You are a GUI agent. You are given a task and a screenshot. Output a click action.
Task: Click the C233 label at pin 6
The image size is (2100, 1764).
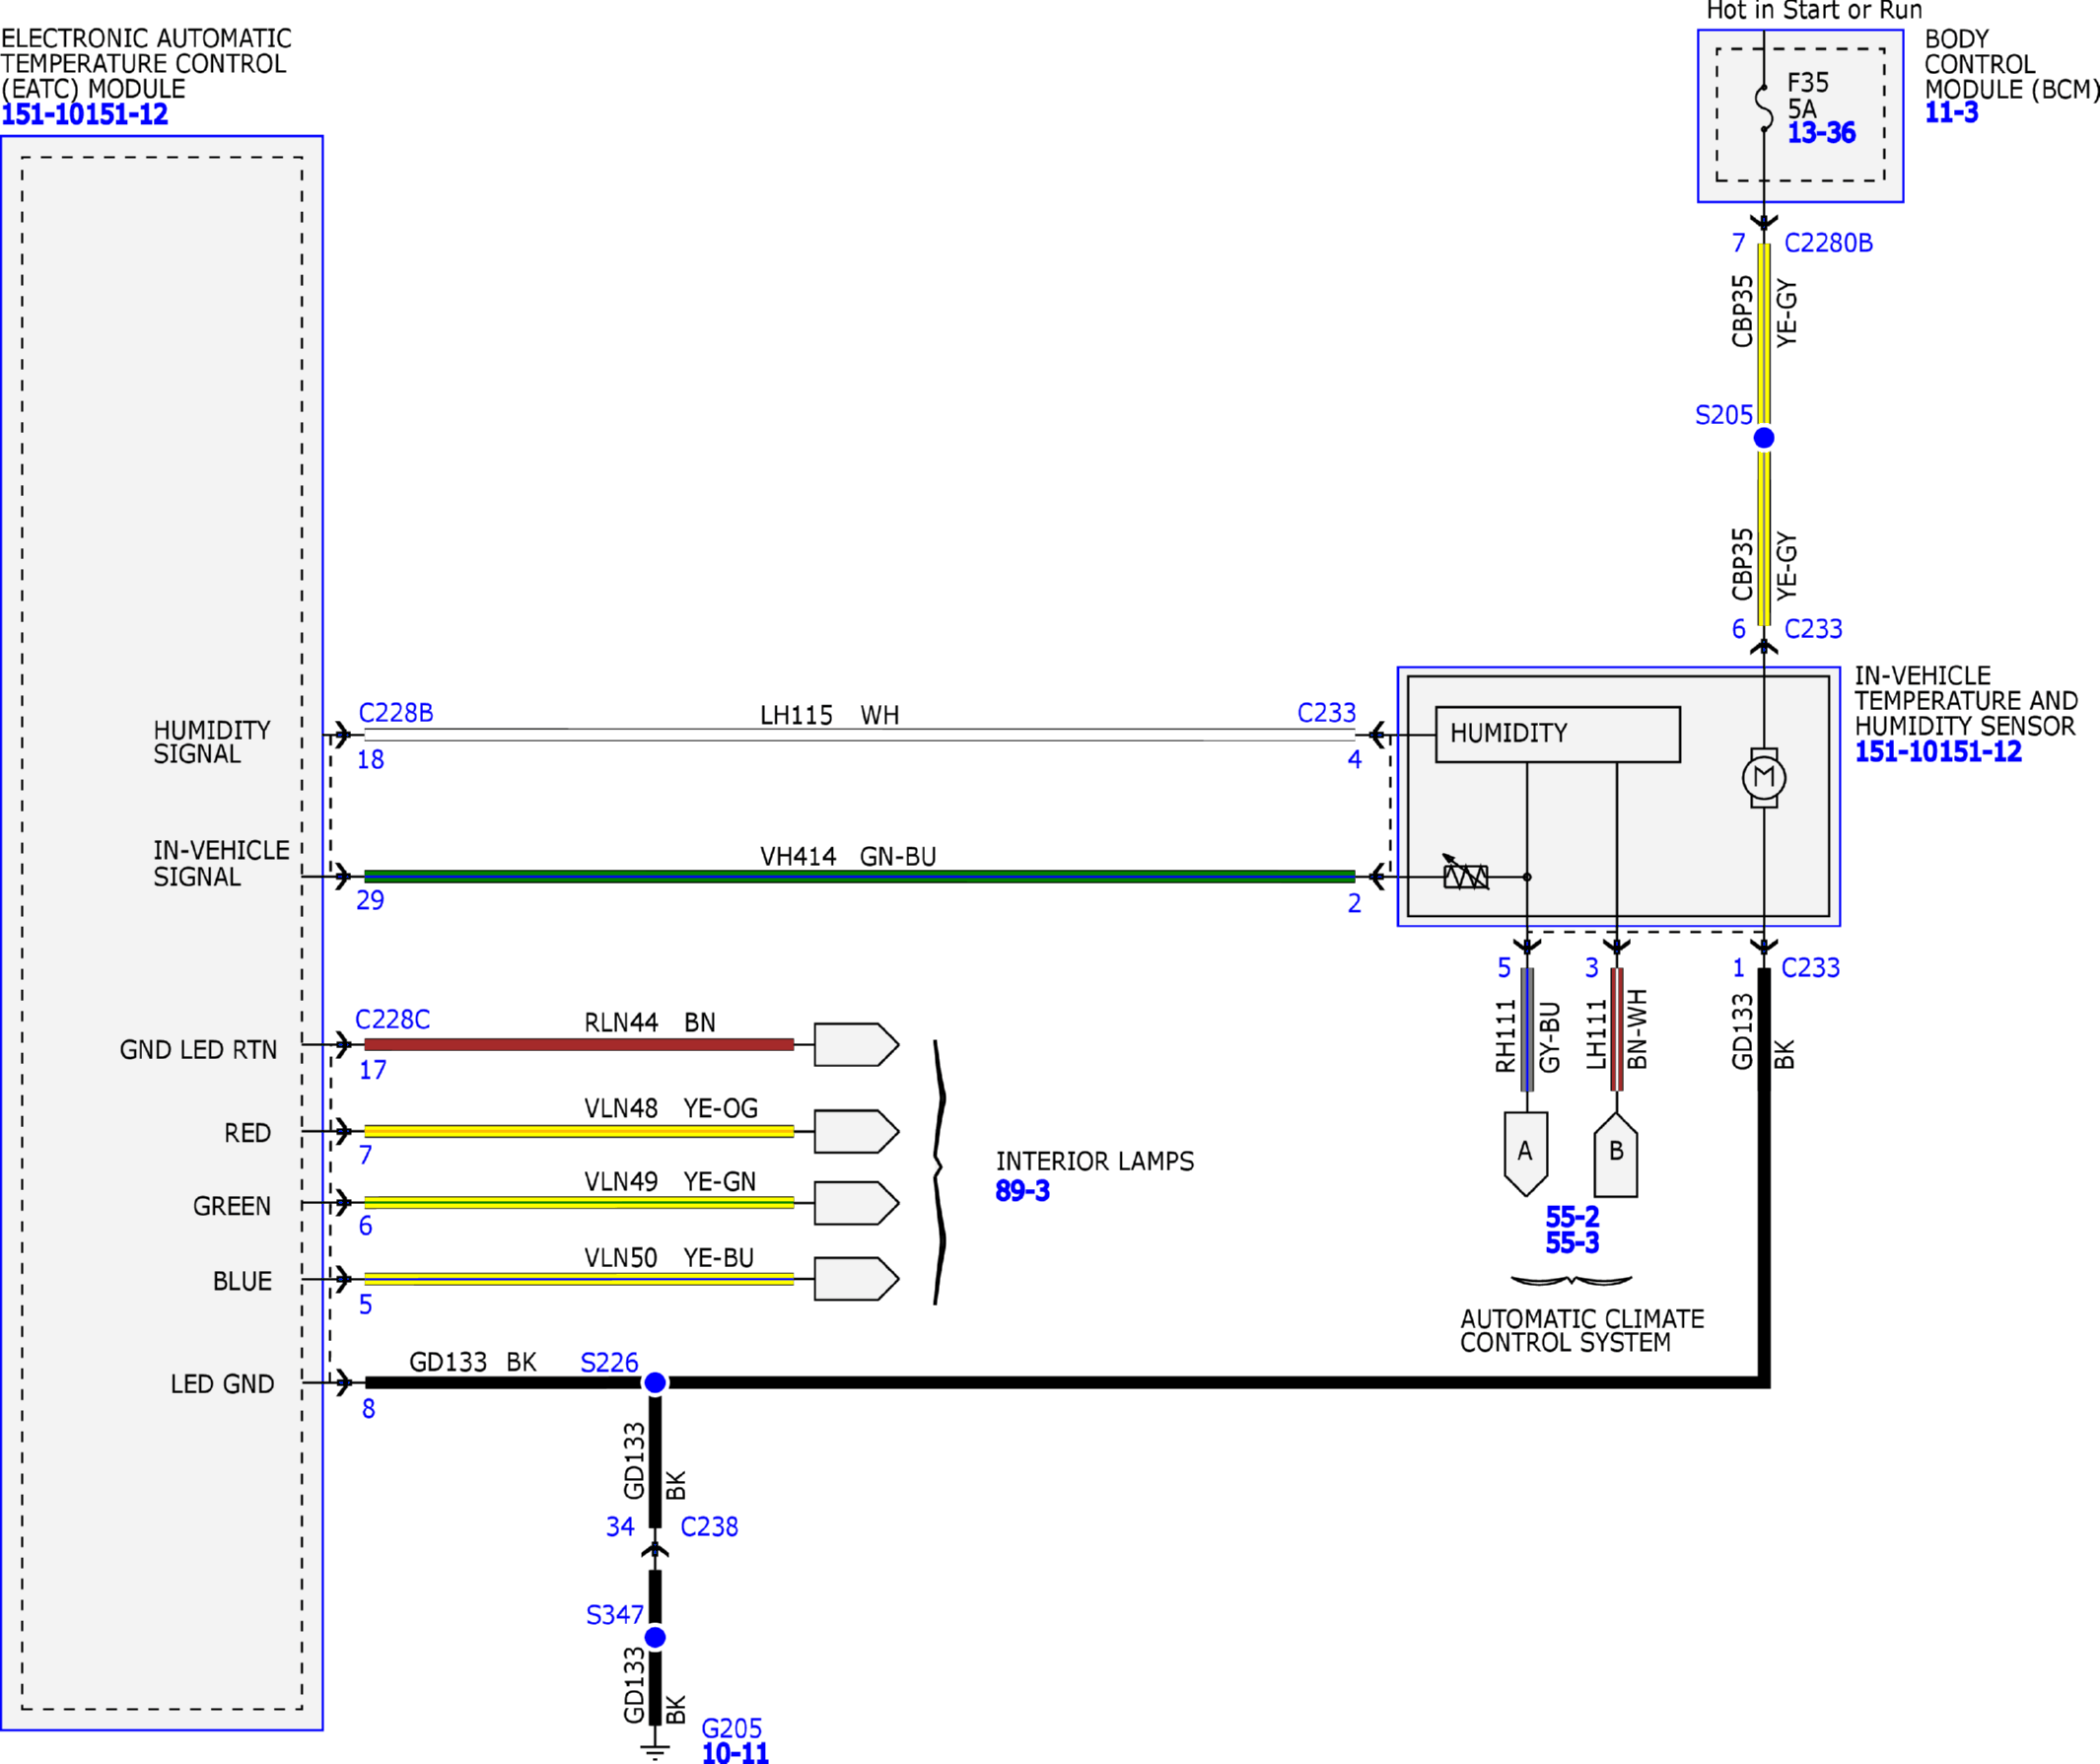(x=1813, y=629)
